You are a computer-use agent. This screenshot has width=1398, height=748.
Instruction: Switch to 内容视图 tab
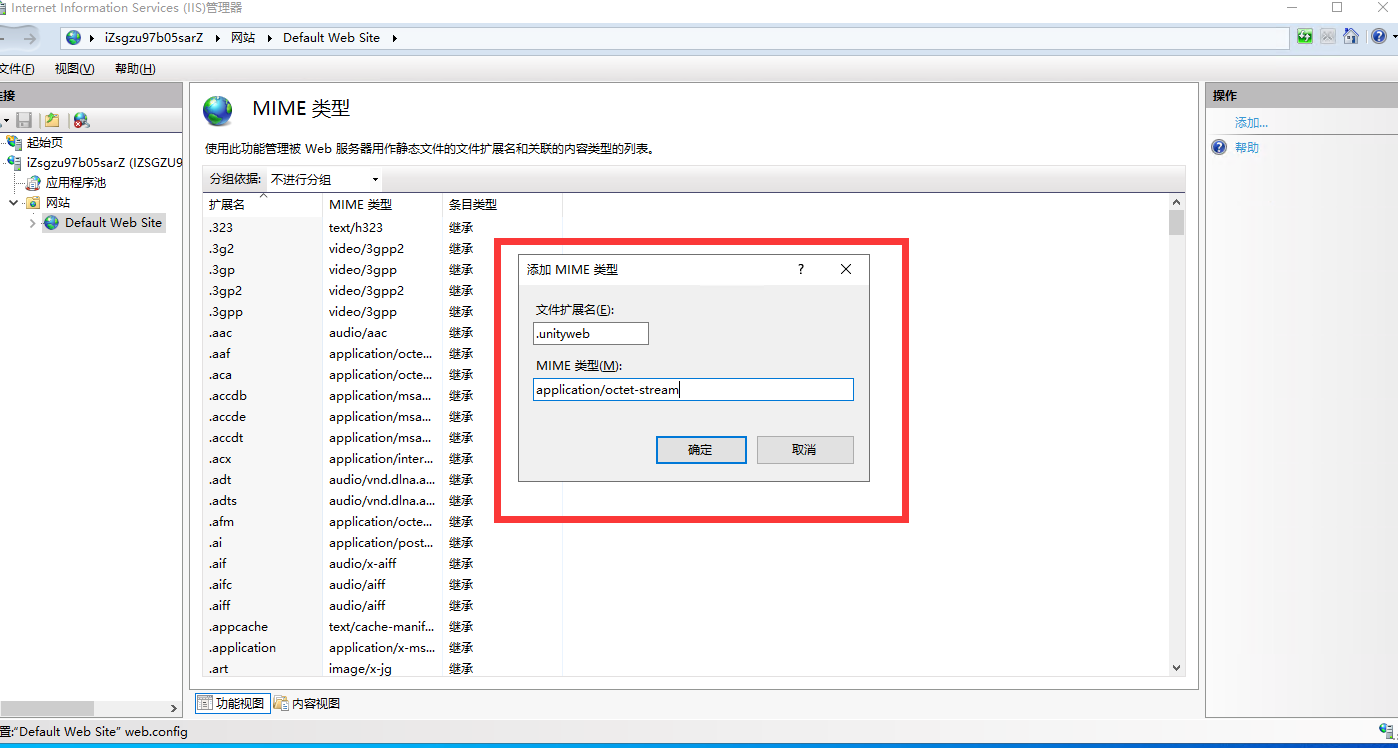click(x=307, y=703)
